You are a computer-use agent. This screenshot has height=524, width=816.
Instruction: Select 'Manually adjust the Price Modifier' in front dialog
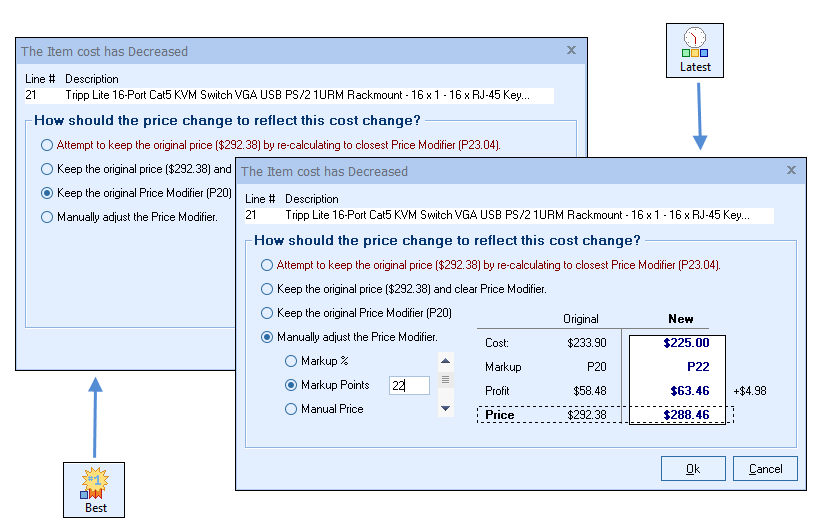(x=266, y=337)
